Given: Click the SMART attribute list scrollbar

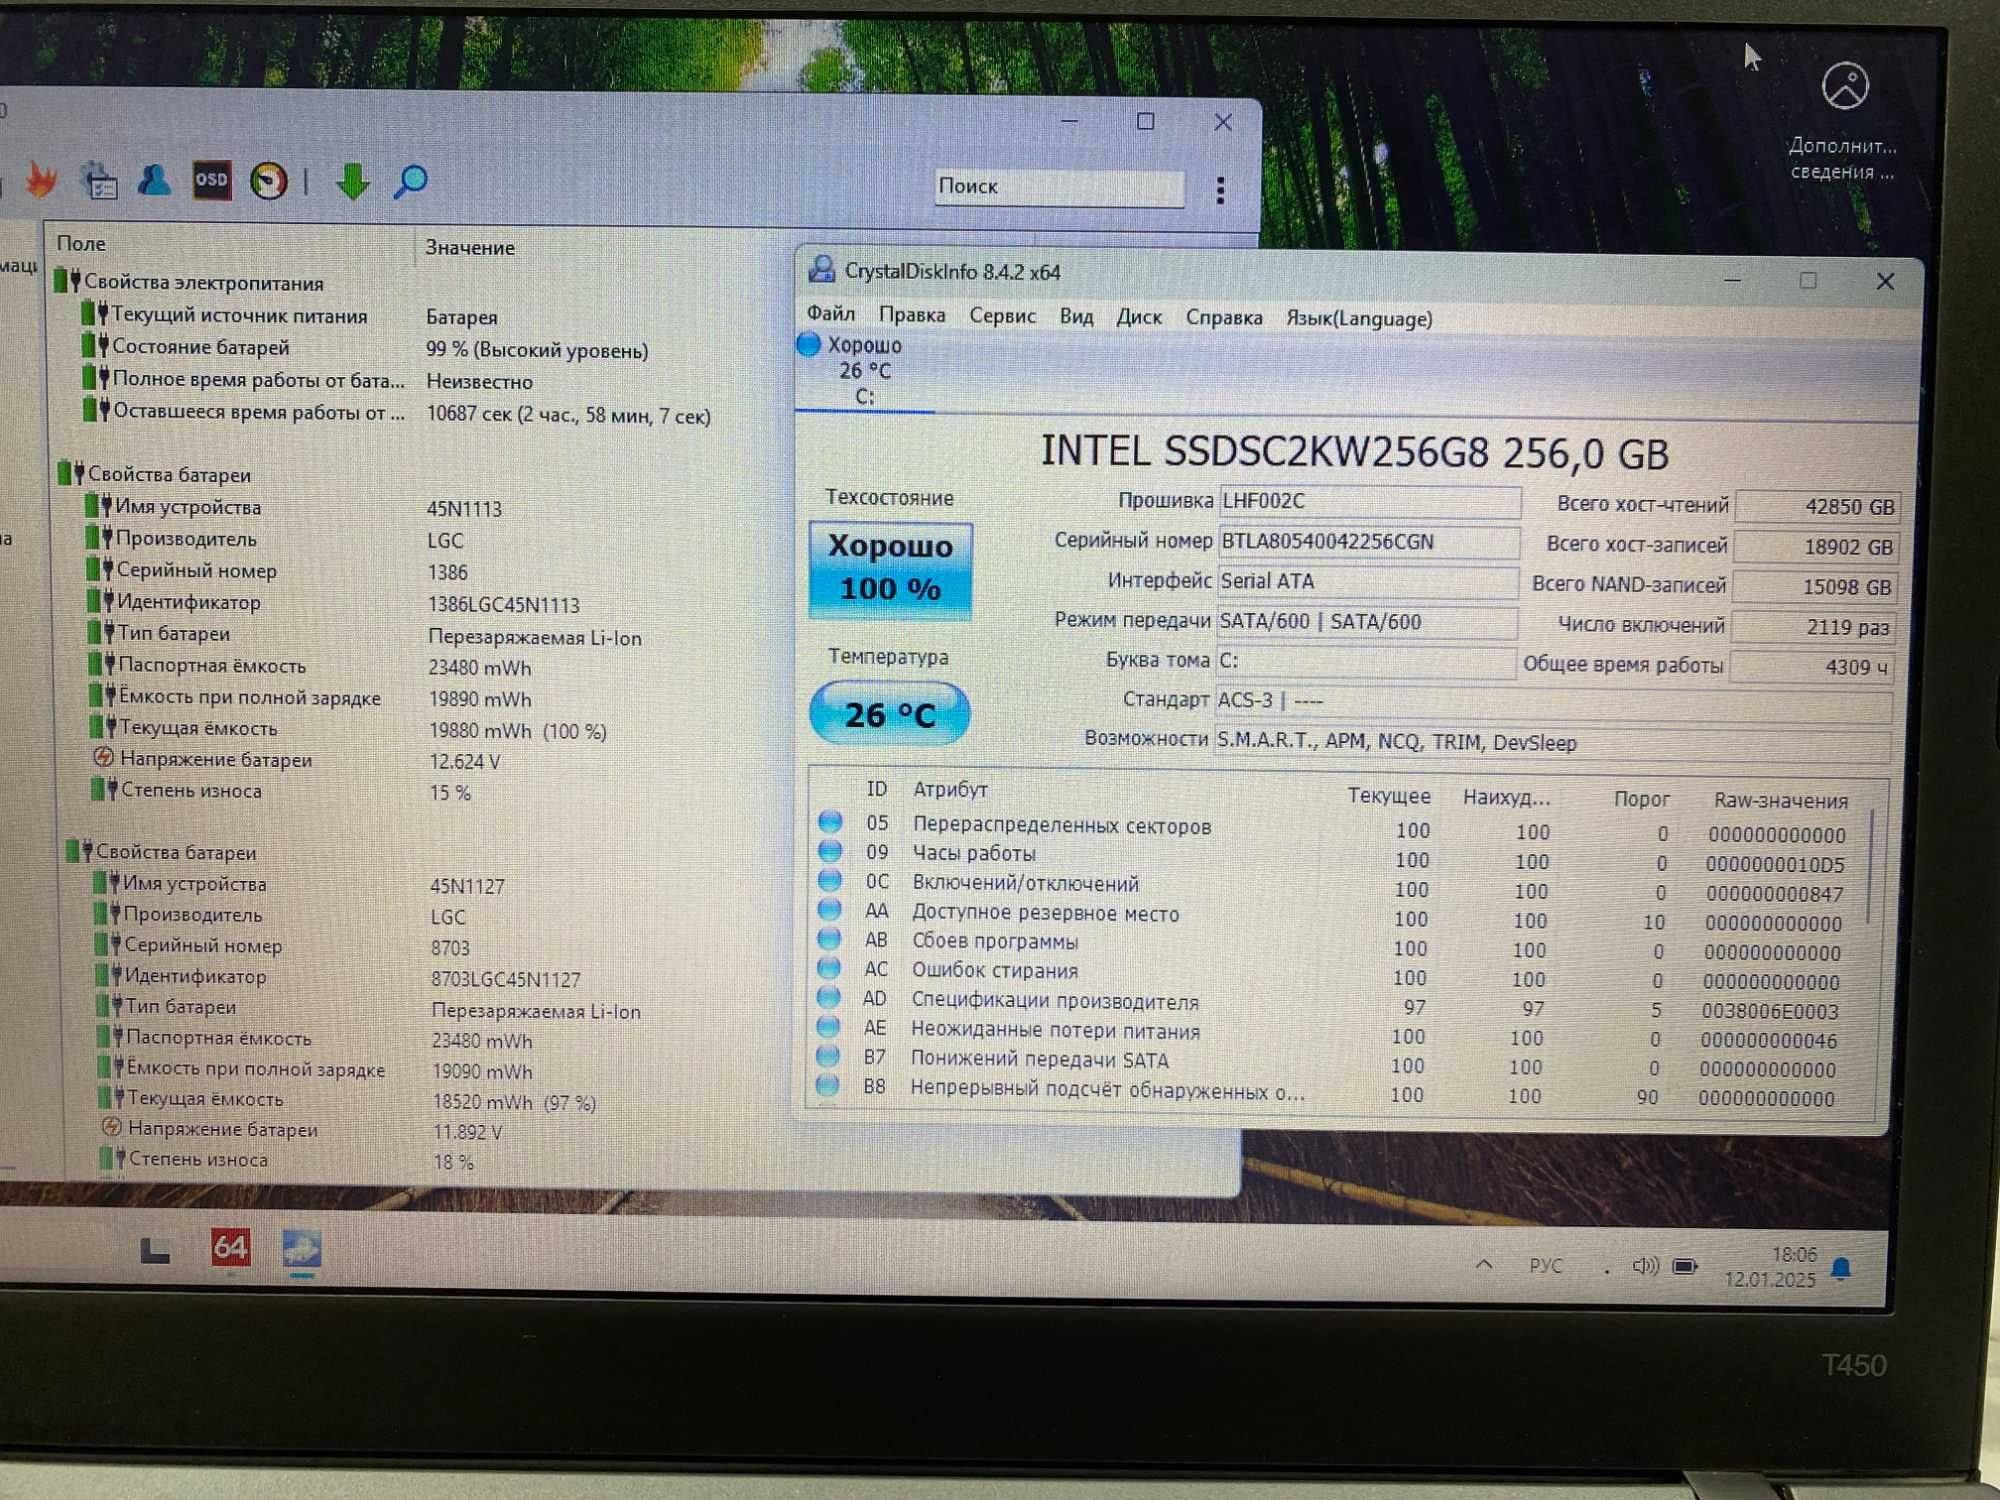Looking at the screenshot, I should point(1872,865).
